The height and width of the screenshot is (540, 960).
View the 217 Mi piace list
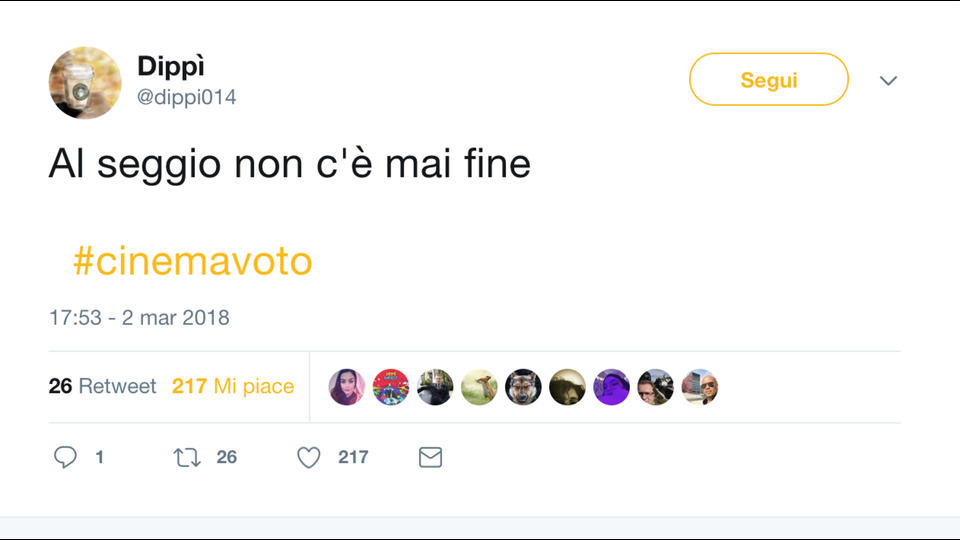233,386
